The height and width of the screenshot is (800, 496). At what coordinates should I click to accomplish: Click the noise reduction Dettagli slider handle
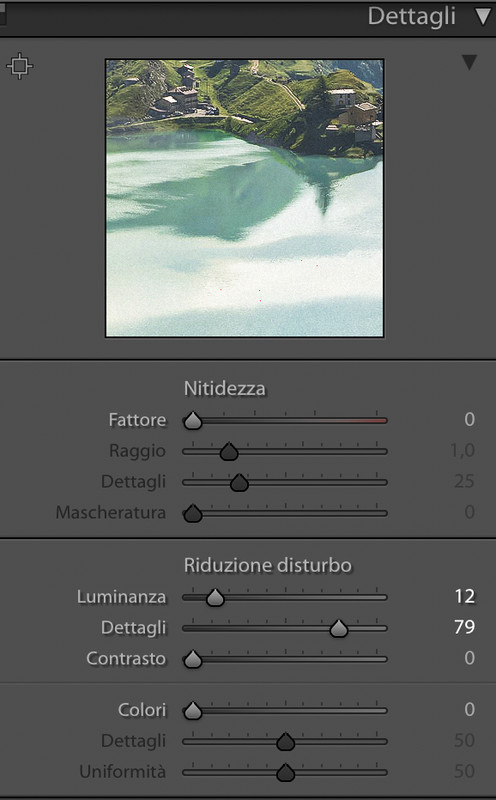tap(339, 629)
